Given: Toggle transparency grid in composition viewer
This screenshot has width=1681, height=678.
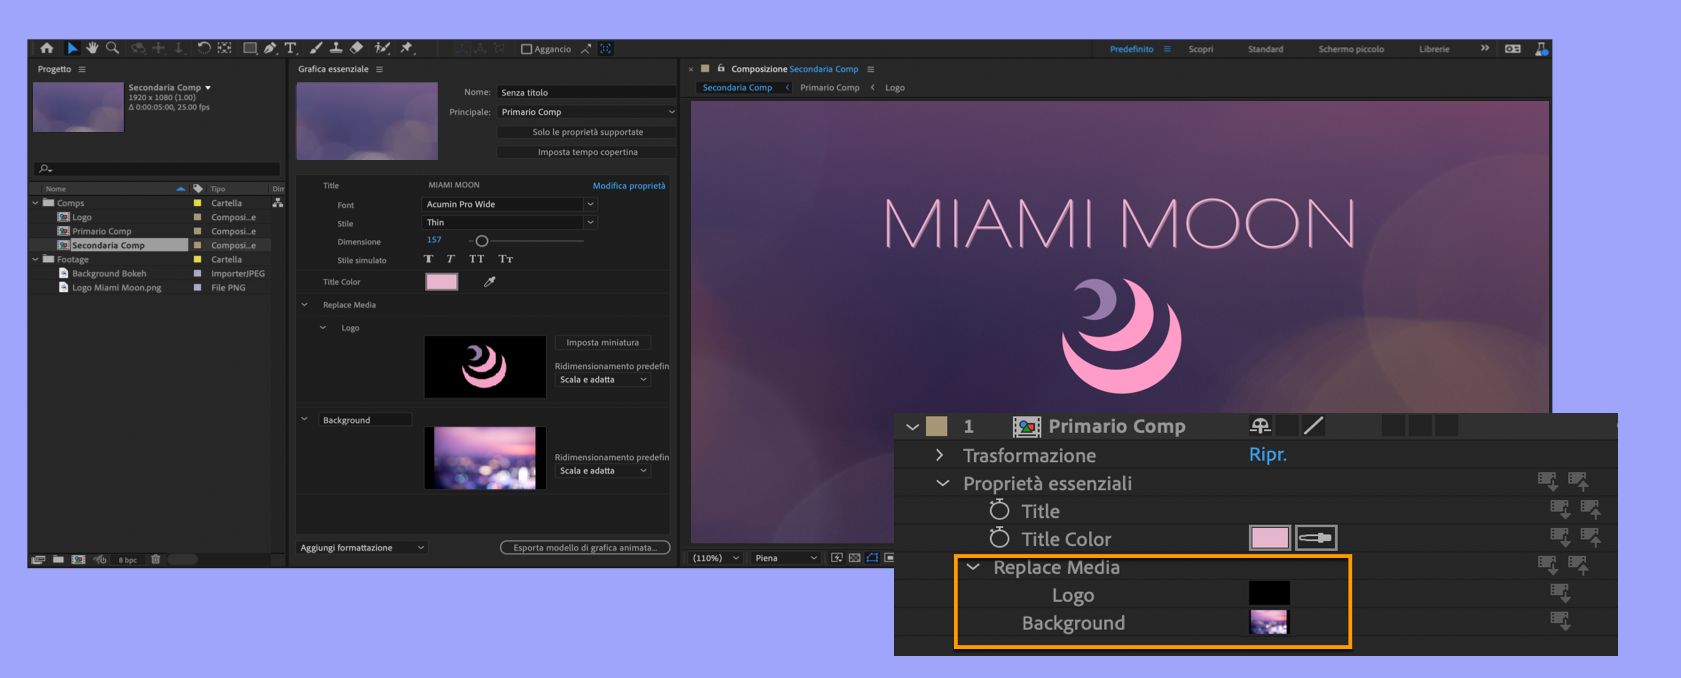Looking at the screenshot, I should [x=854, y=558].
